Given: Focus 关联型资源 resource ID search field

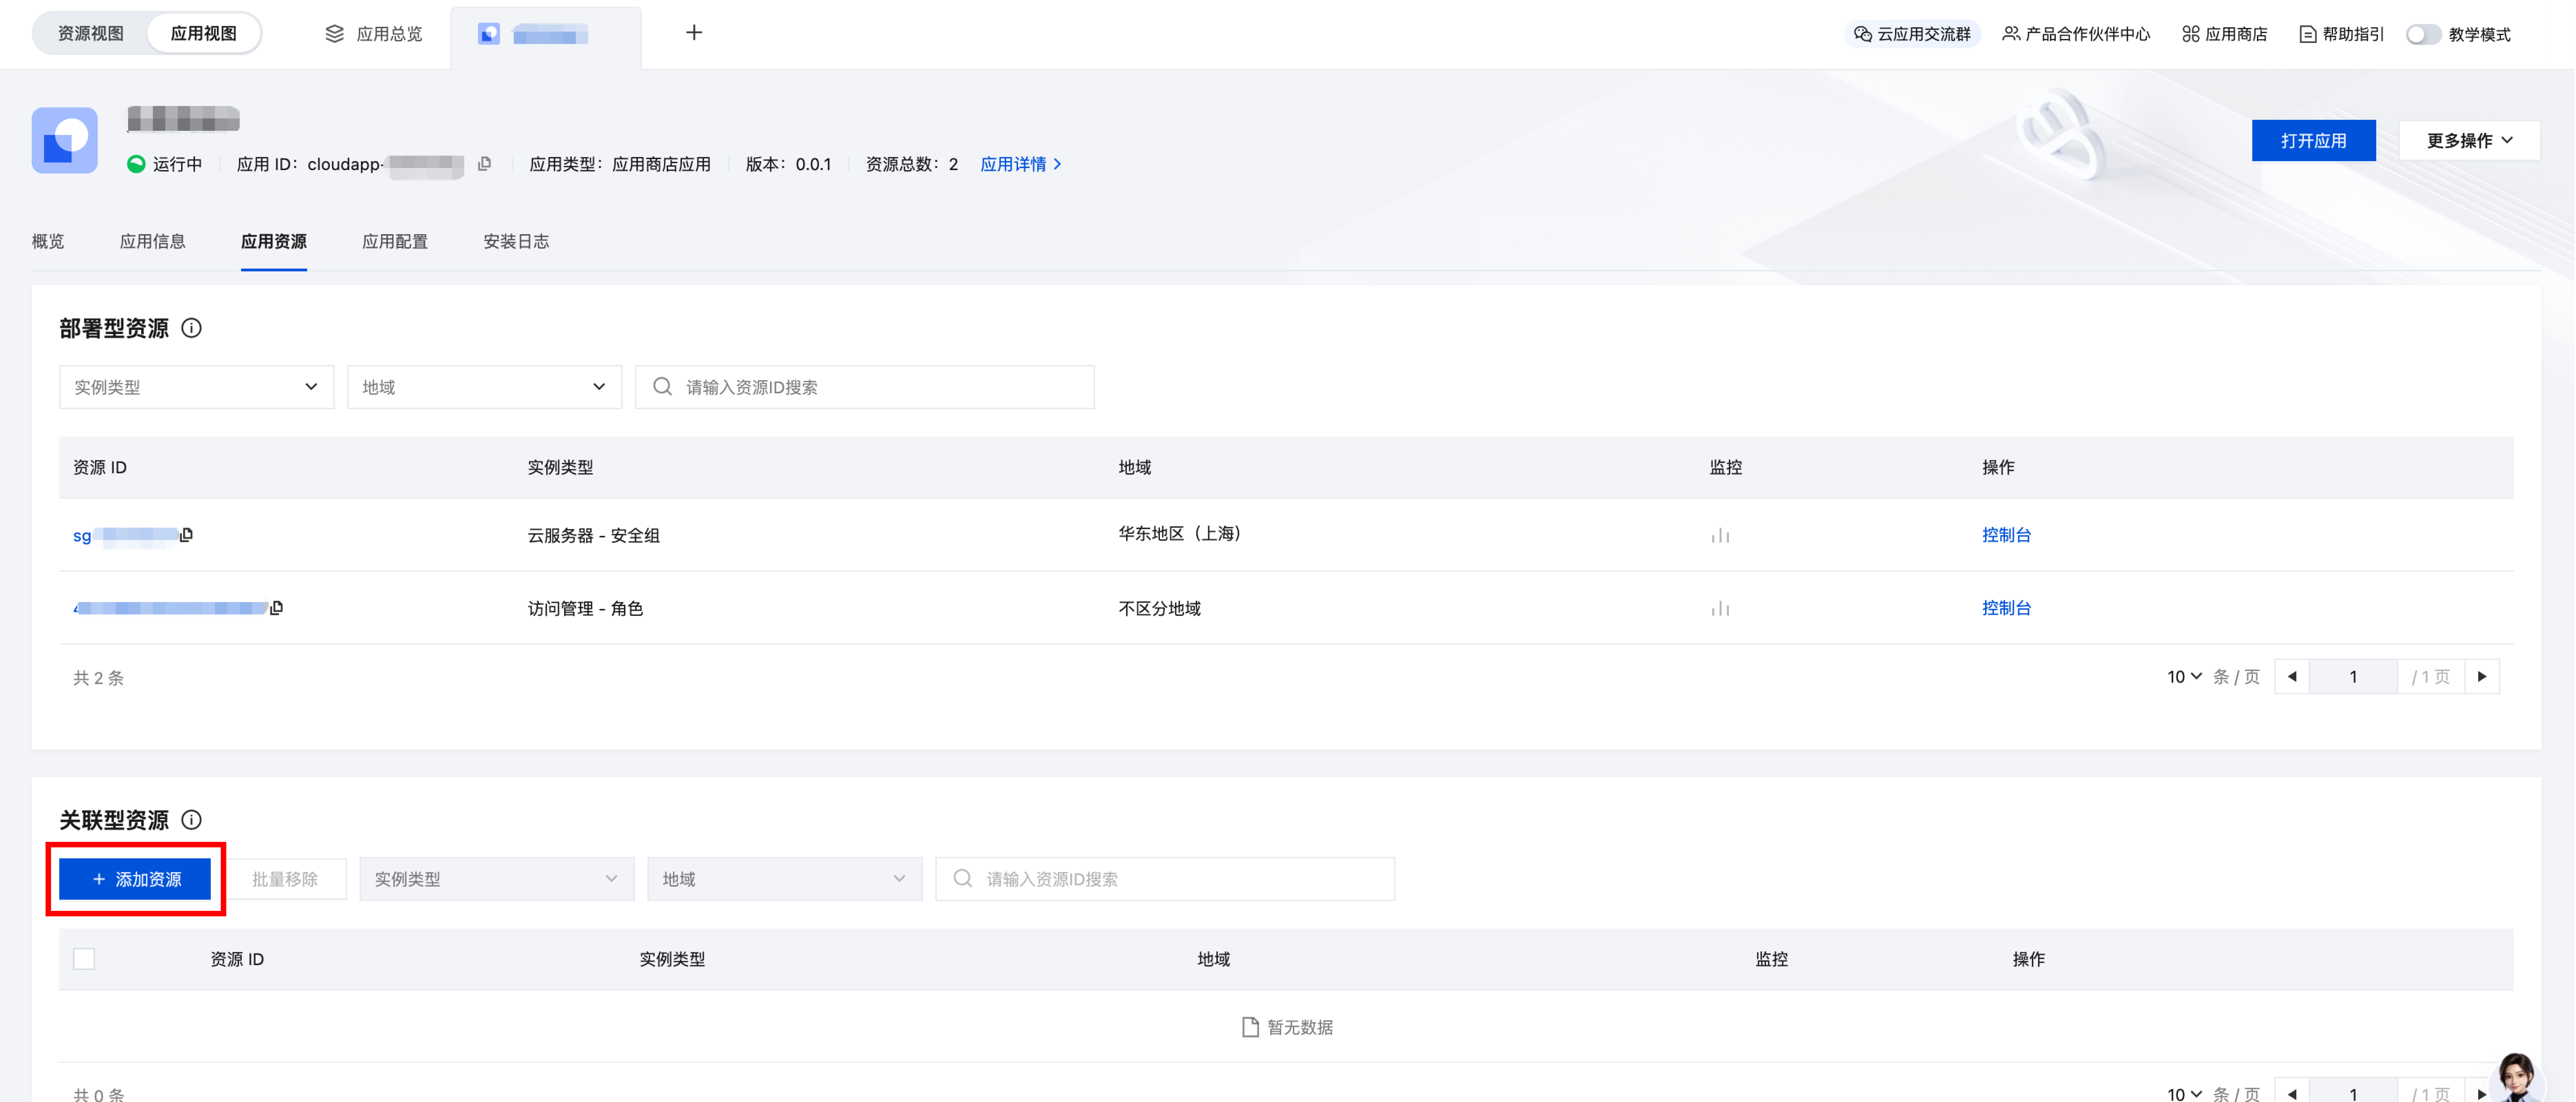Looking at the screenshot, I should 1165,879.
